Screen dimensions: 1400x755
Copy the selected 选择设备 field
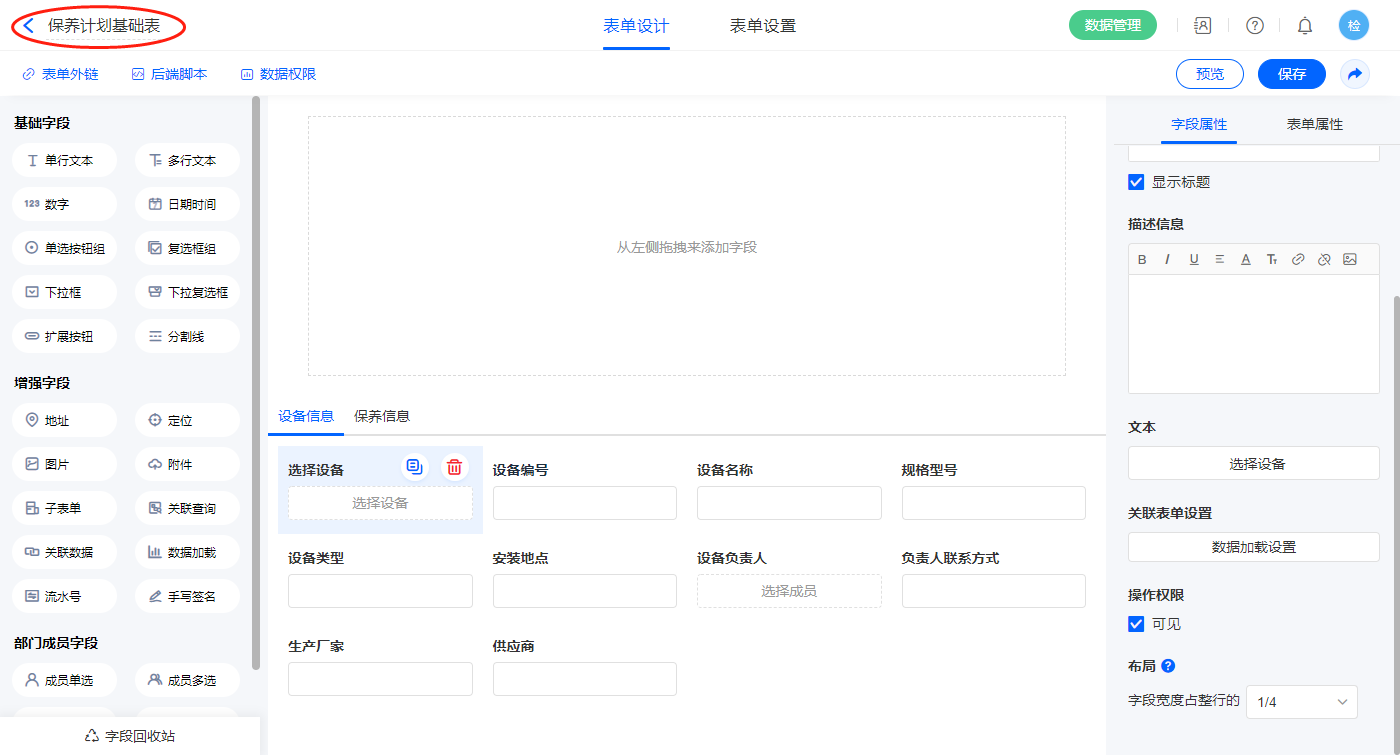[414, 467]
